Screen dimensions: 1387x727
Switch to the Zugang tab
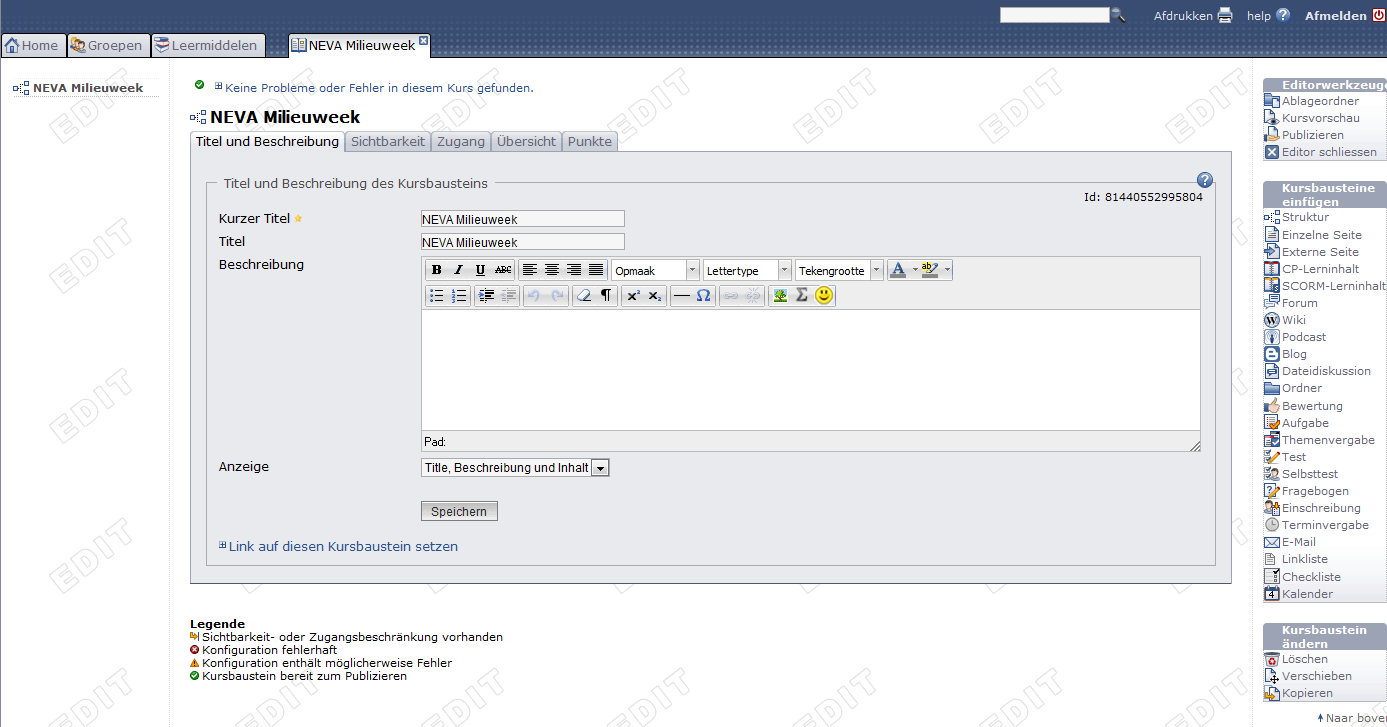click(x=461, y=142)
